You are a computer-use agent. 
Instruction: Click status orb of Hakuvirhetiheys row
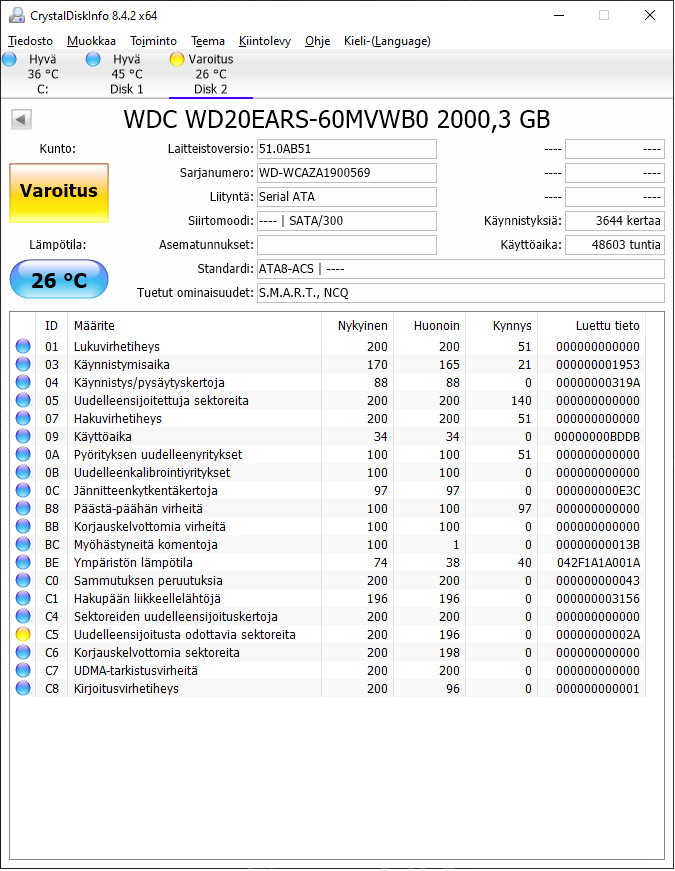click(x=23, y=418)
